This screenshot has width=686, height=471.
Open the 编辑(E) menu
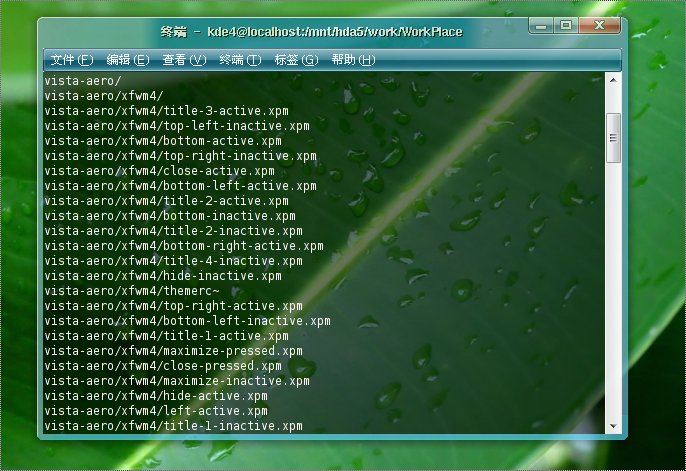click(128, 60)
